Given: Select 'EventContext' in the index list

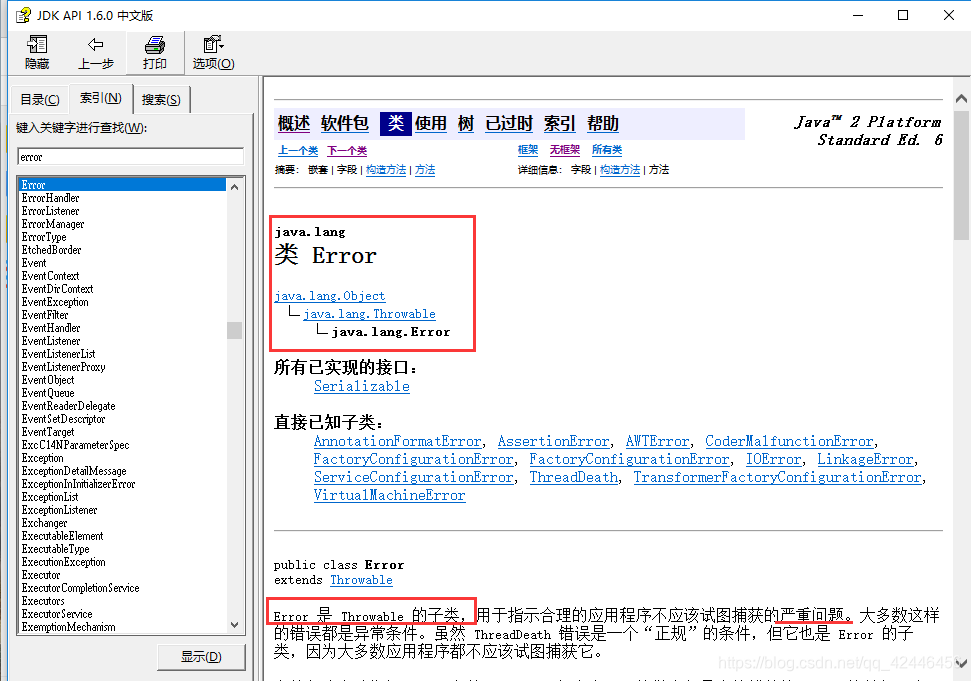Looking at the screenshot, I should tap(50, 275).
